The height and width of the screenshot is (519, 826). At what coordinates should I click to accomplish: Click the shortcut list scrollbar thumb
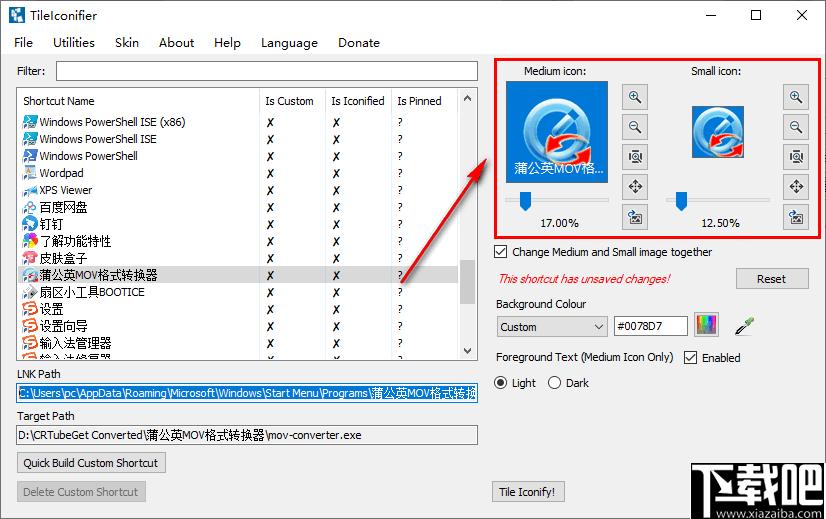click(467, 282)
